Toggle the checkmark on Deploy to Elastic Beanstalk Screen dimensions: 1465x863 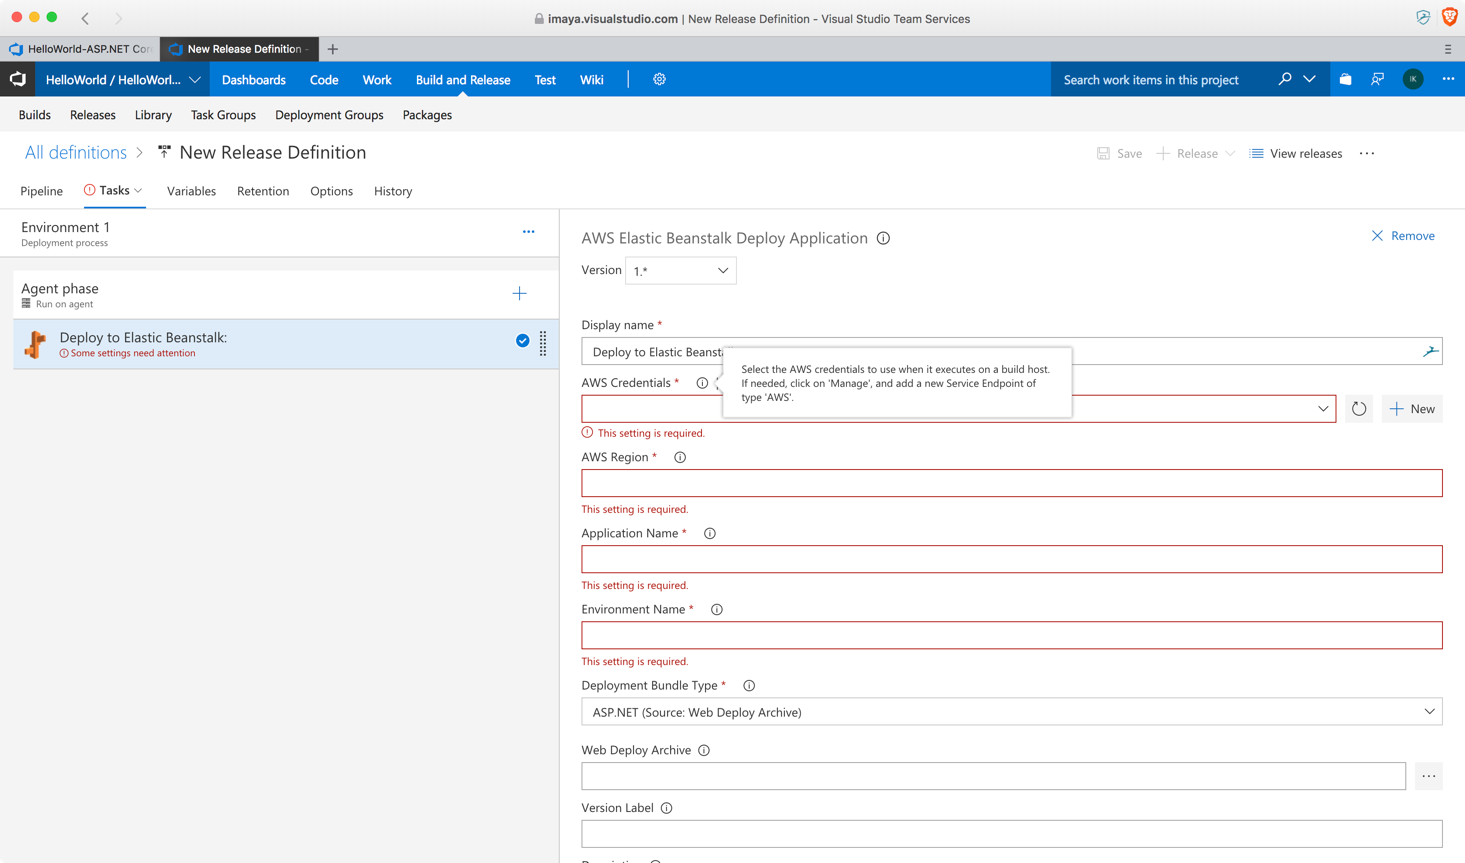tap(522, 341)
